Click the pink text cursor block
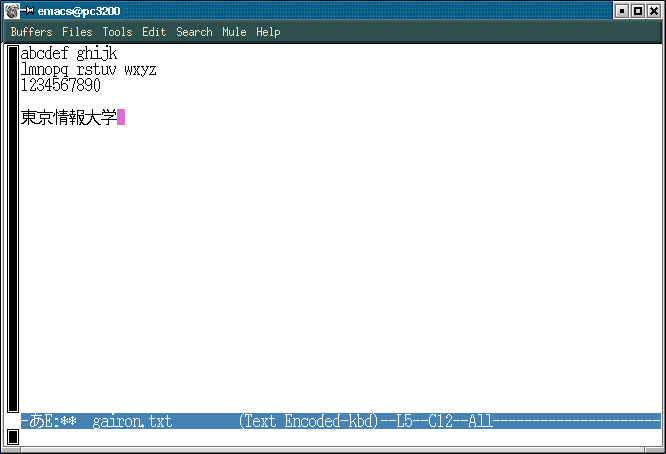 coord(121,117)
